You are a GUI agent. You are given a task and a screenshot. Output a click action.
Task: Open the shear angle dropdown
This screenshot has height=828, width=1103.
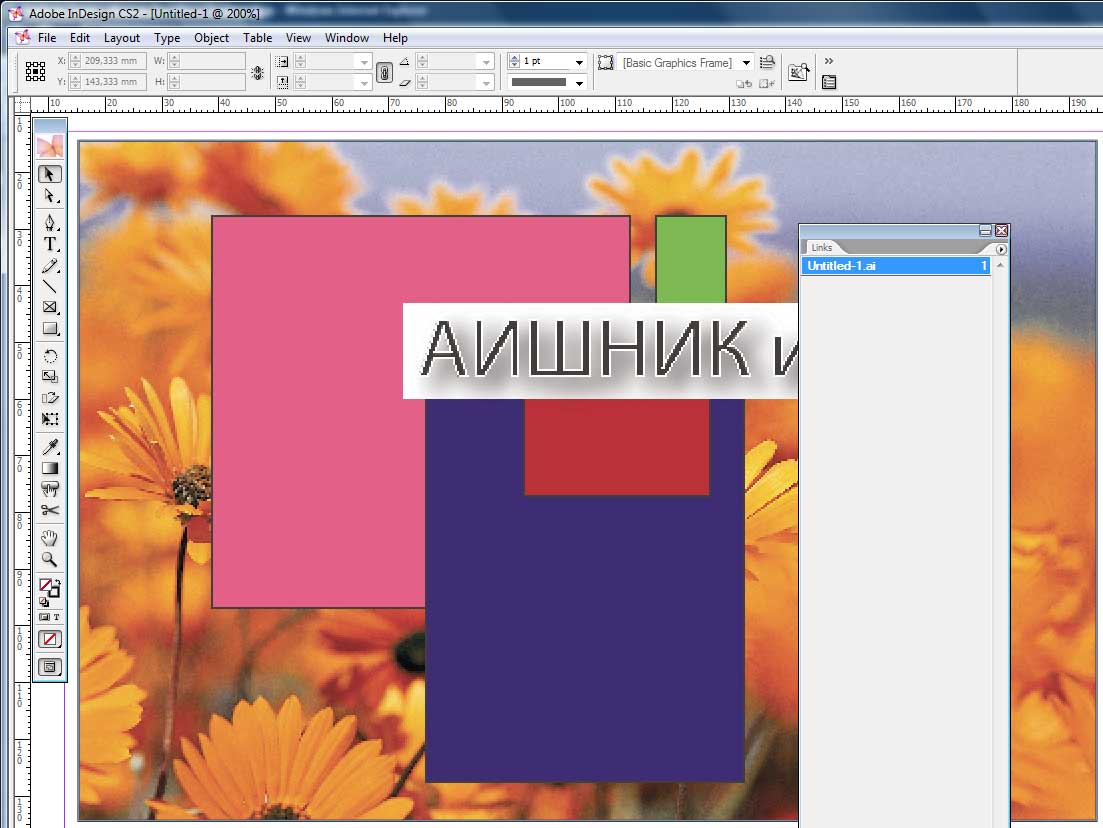pos(486,82)
